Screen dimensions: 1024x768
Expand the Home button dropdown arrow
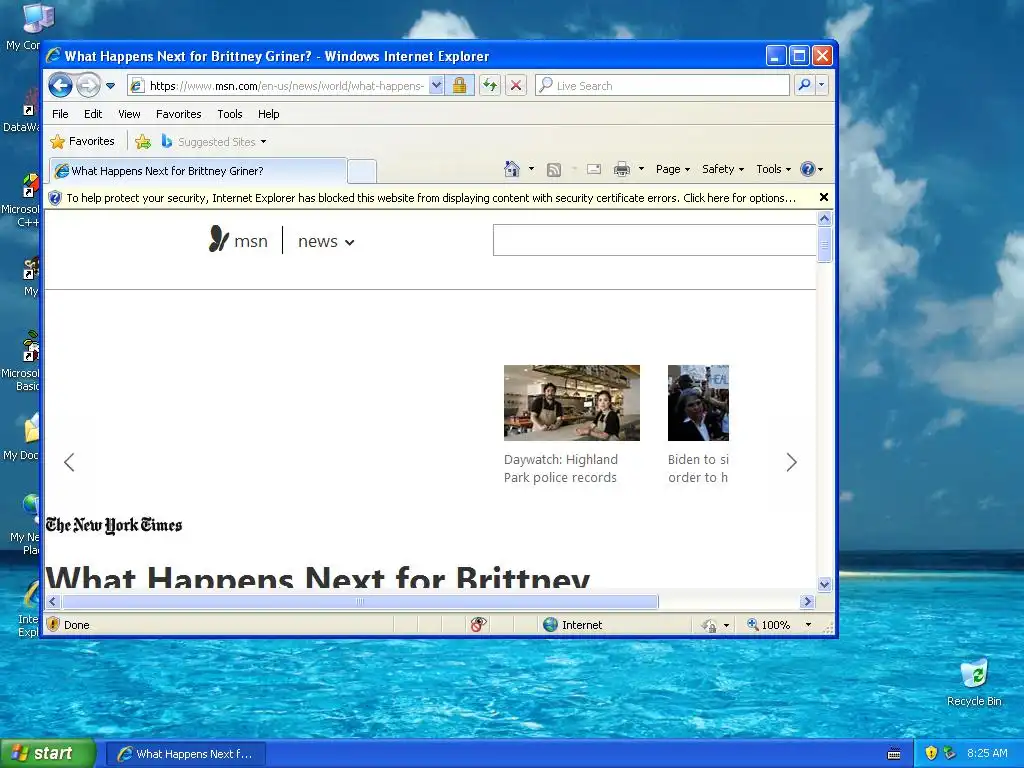pyautogui.click(x=531, y=169)
